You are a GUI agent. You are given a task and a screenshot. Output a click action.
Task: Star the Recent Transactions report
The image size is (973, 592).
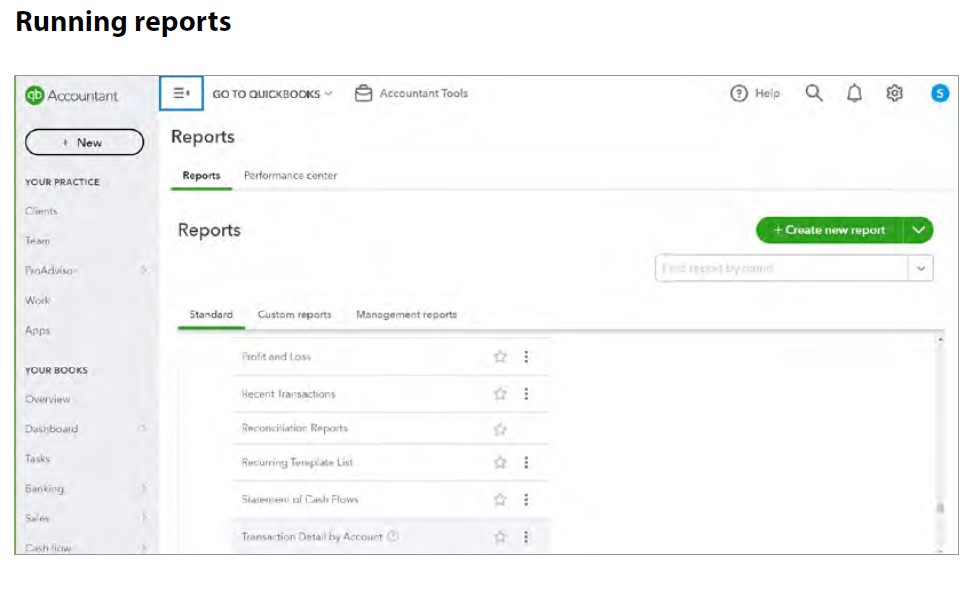(x=500, y=394)
